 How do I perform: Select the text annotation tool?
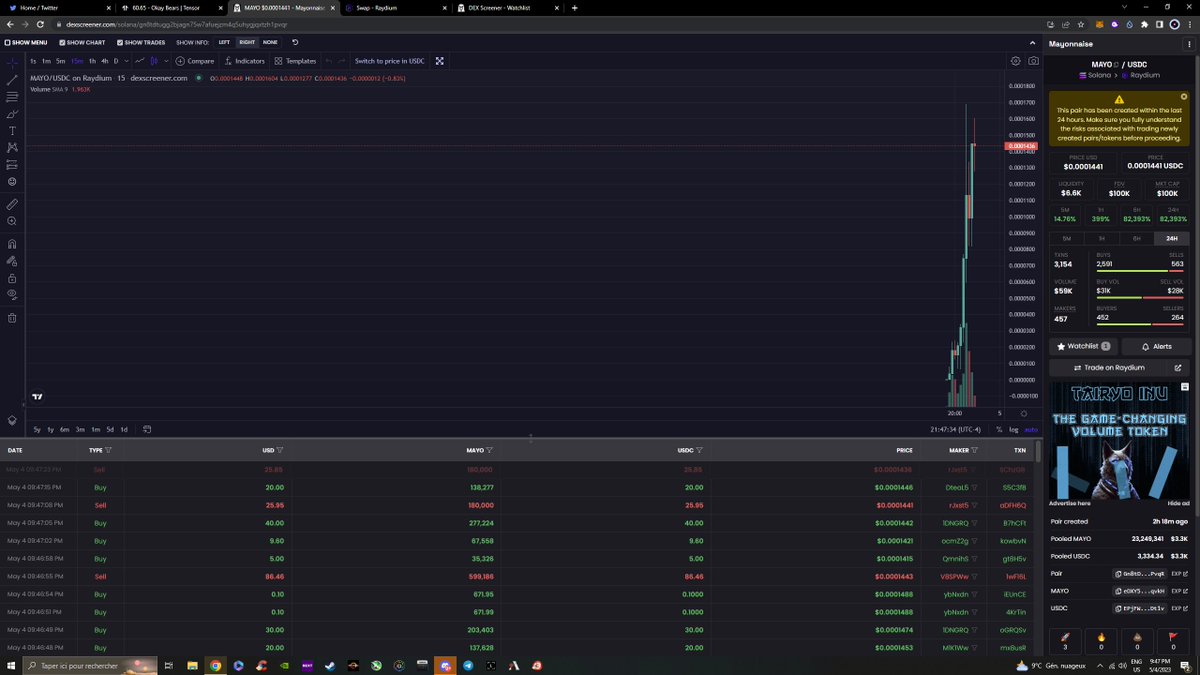(x=12, y=131)
